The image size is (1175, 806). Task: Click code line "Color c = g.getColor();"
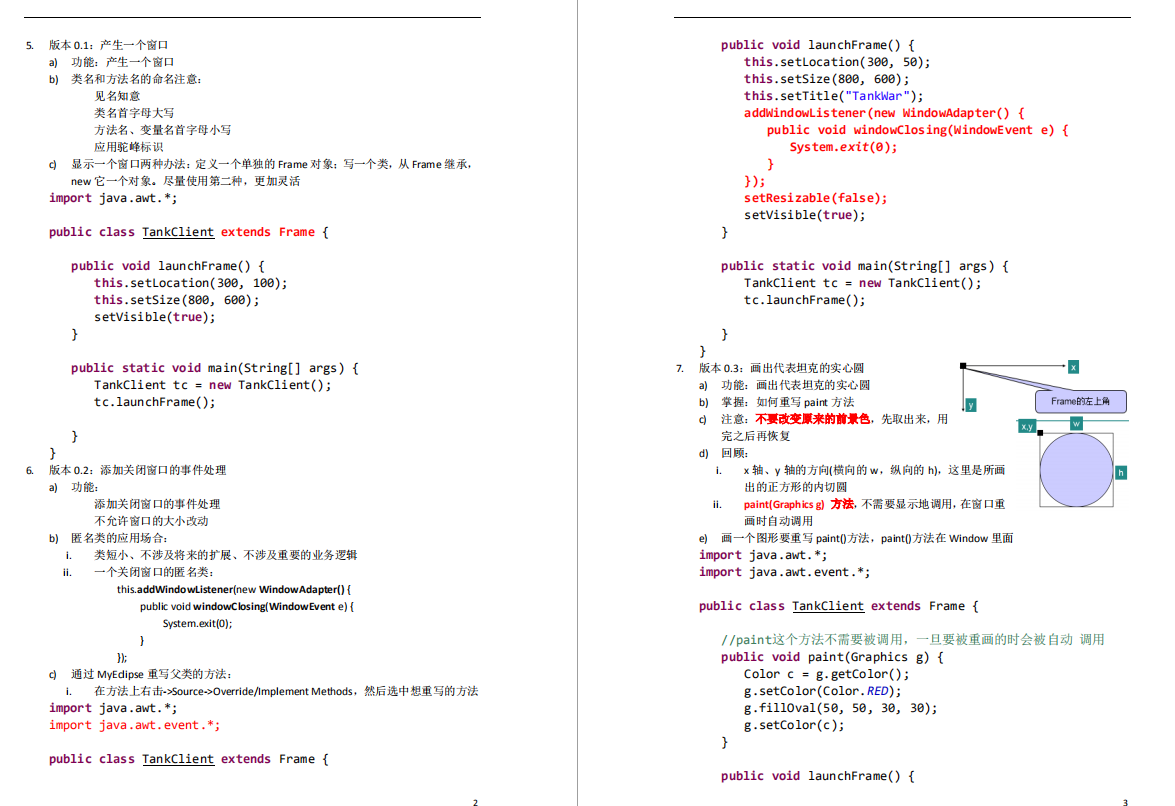827,674
